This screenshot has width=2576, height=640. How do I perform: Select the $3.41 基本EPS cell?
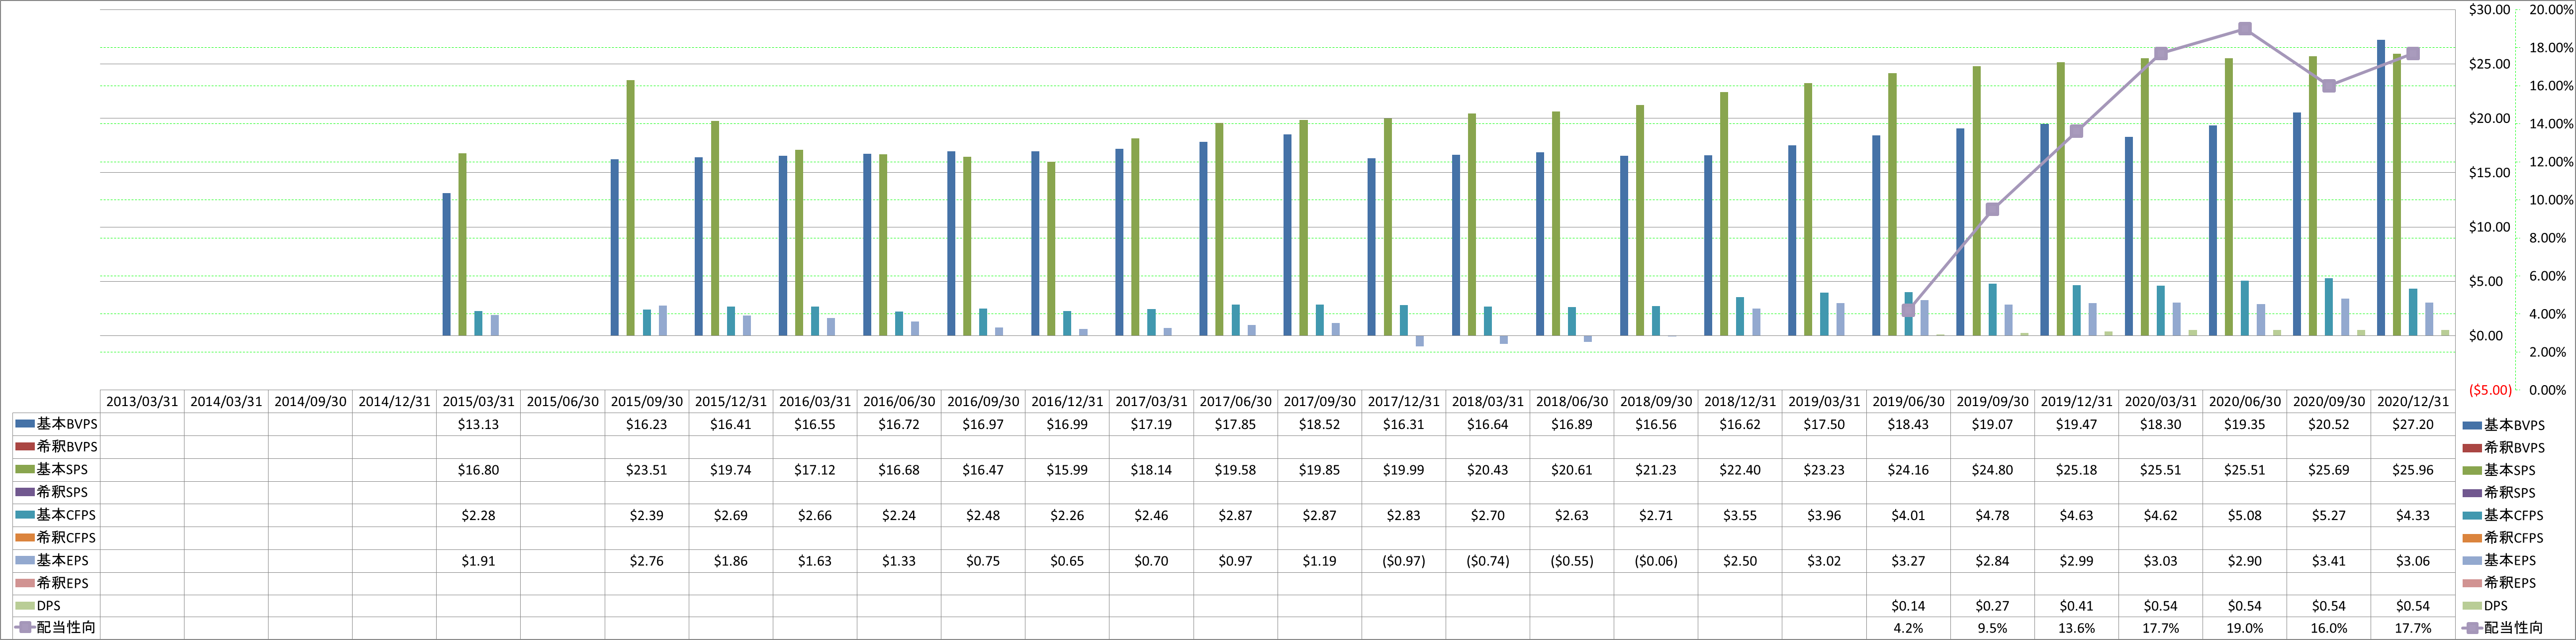2328,561
